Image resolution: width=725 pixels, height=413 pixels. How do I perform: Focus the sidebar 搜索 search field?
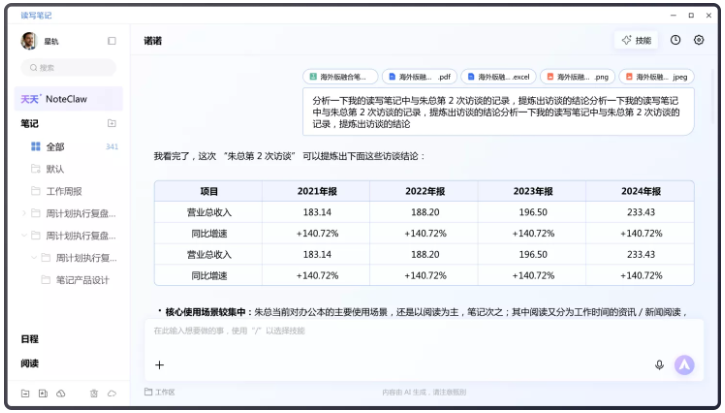click(68, 68)
